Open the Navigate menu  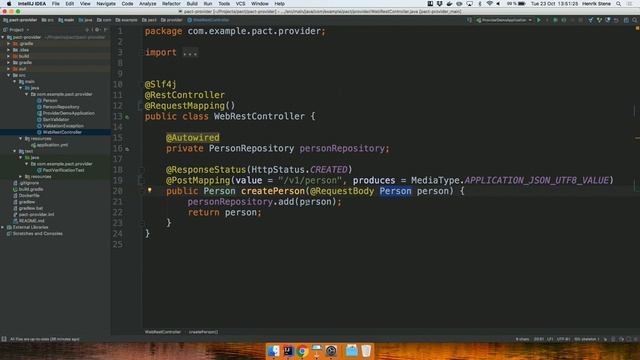(x=106, y=4)
